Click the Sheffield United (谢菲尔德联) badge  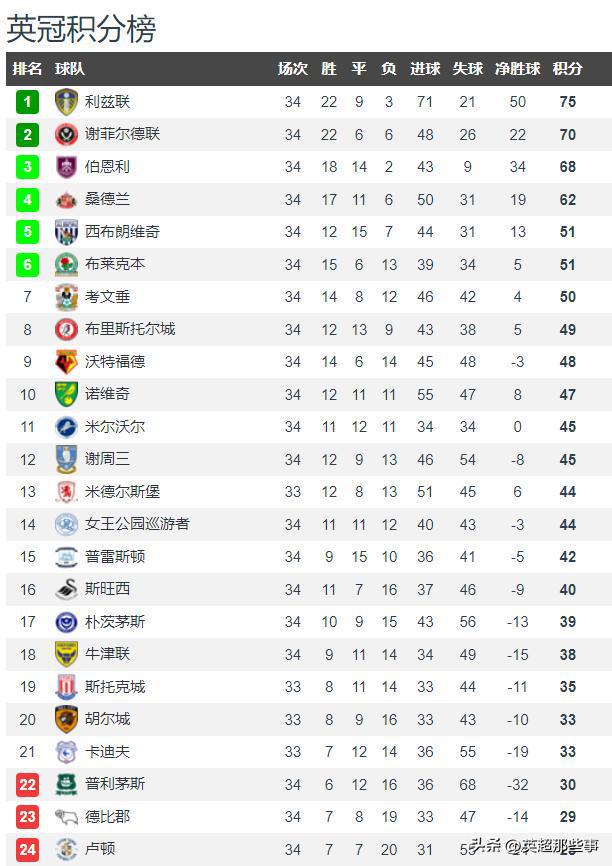pyautogui.click(x=66, y=134)
